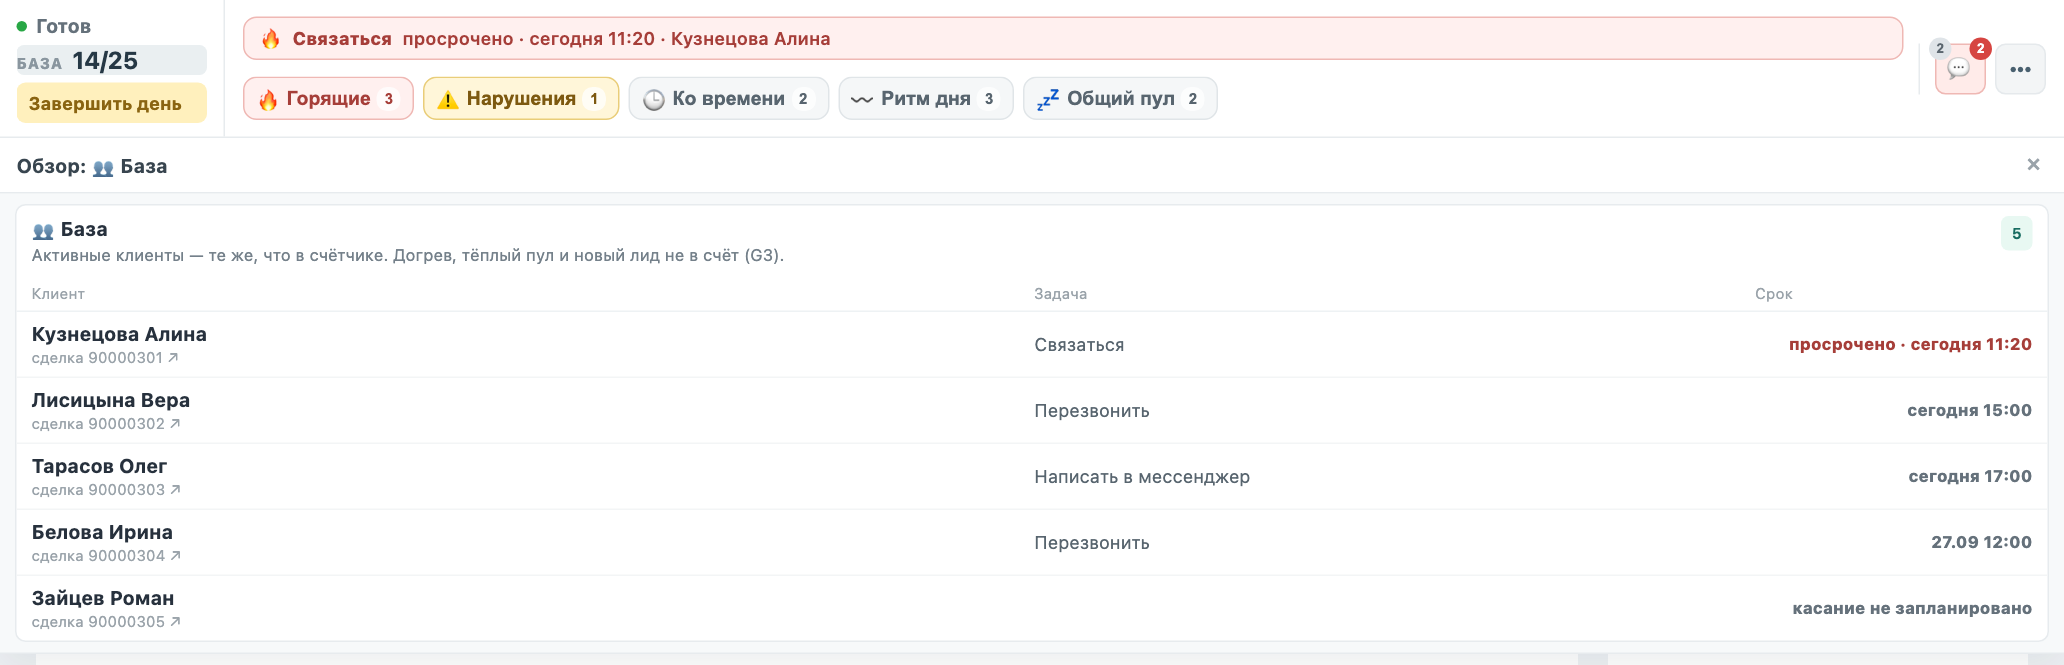Select the Ритм дня filter tab
This screenshot has width=2064, height=665.
pyautogui.click(x=925, y=99)
